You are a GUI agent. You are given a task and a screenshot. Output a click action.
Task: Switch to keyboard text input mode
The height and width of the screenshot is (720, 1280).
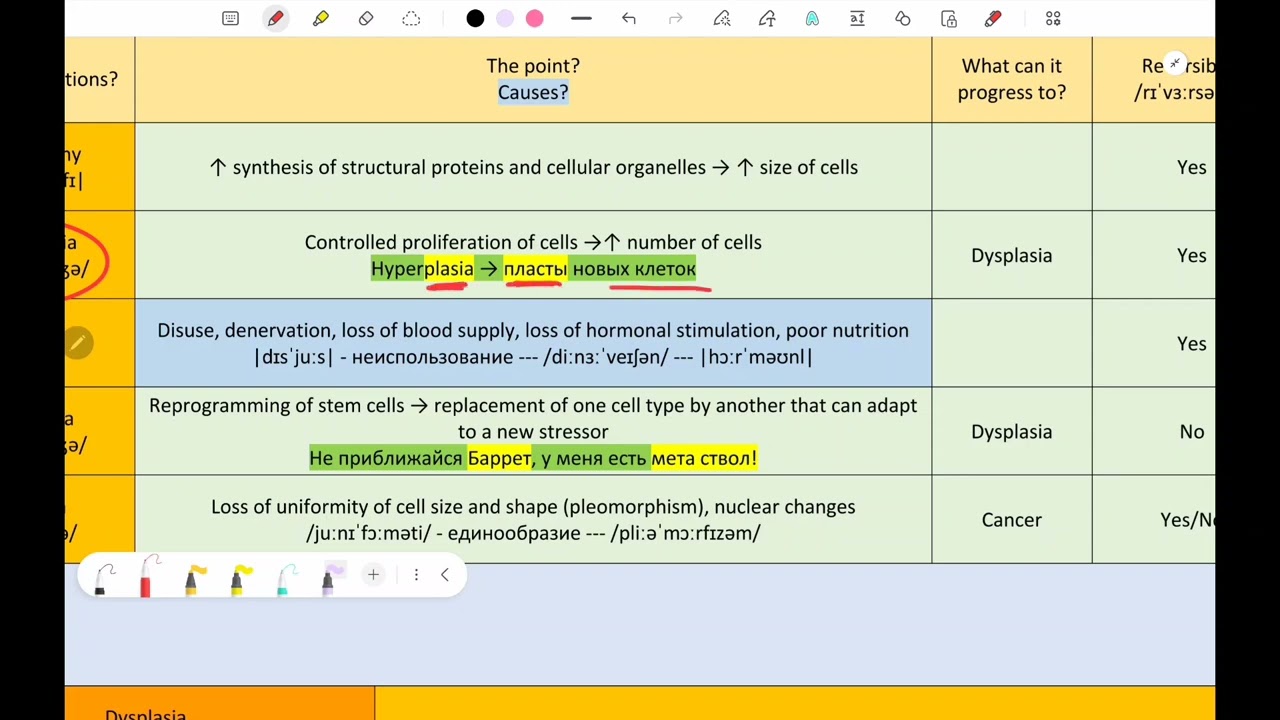[x=231, y=19]
